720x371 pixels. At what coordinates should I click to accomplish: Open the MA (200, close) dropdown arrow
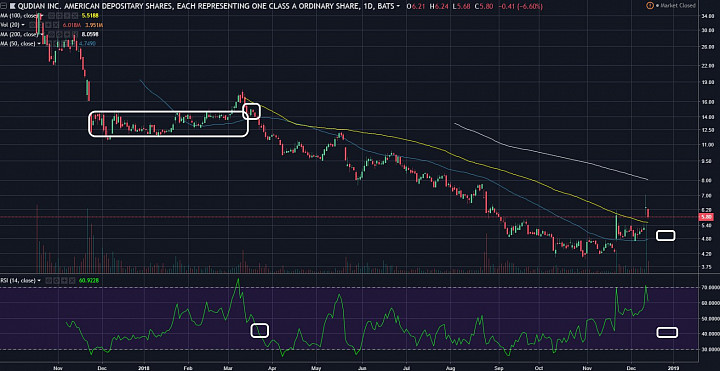(x=42, y=34)
